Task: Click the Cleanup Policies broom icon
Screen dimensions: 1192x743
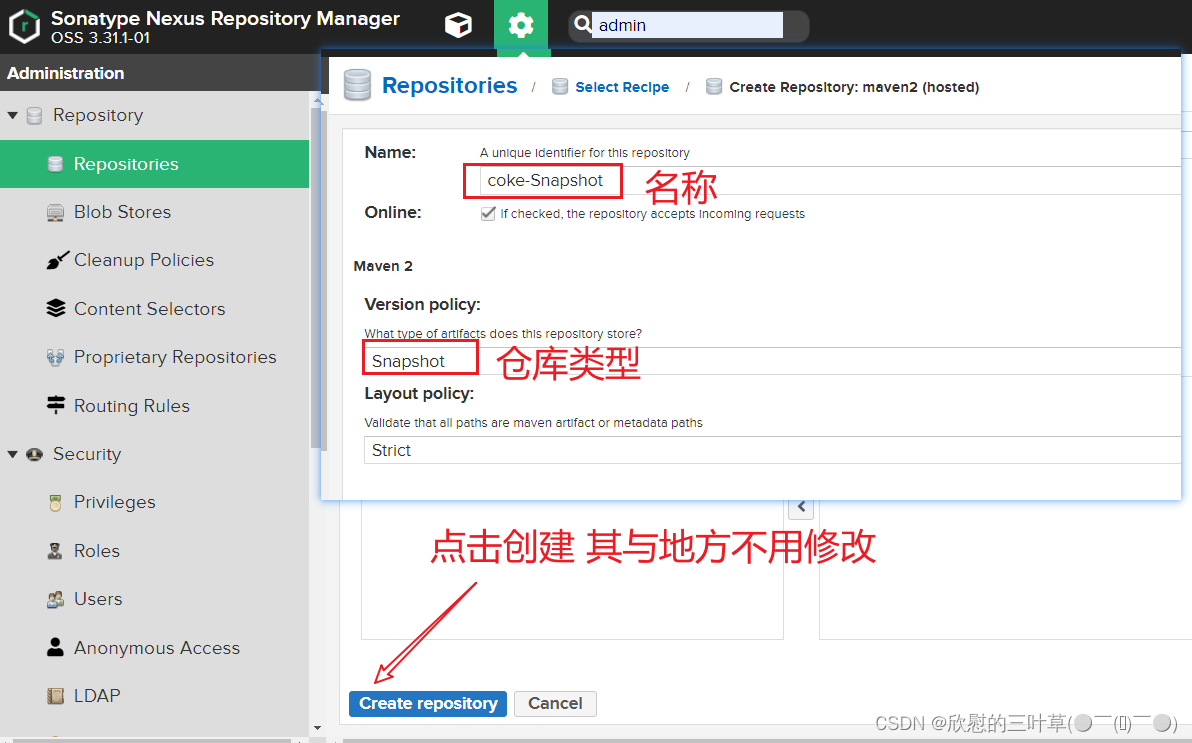Action: [57, 260]
